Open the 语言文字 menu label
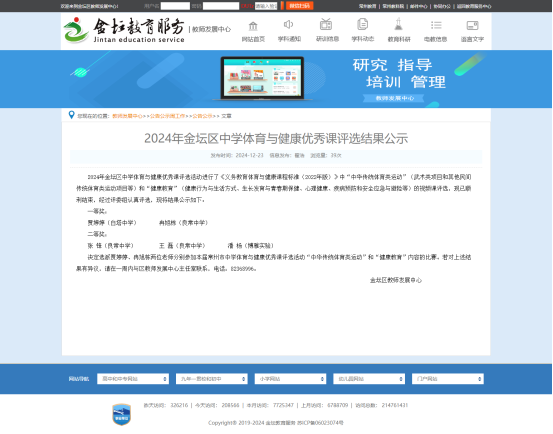Screen dimensions: 553x434 point(472,39)
